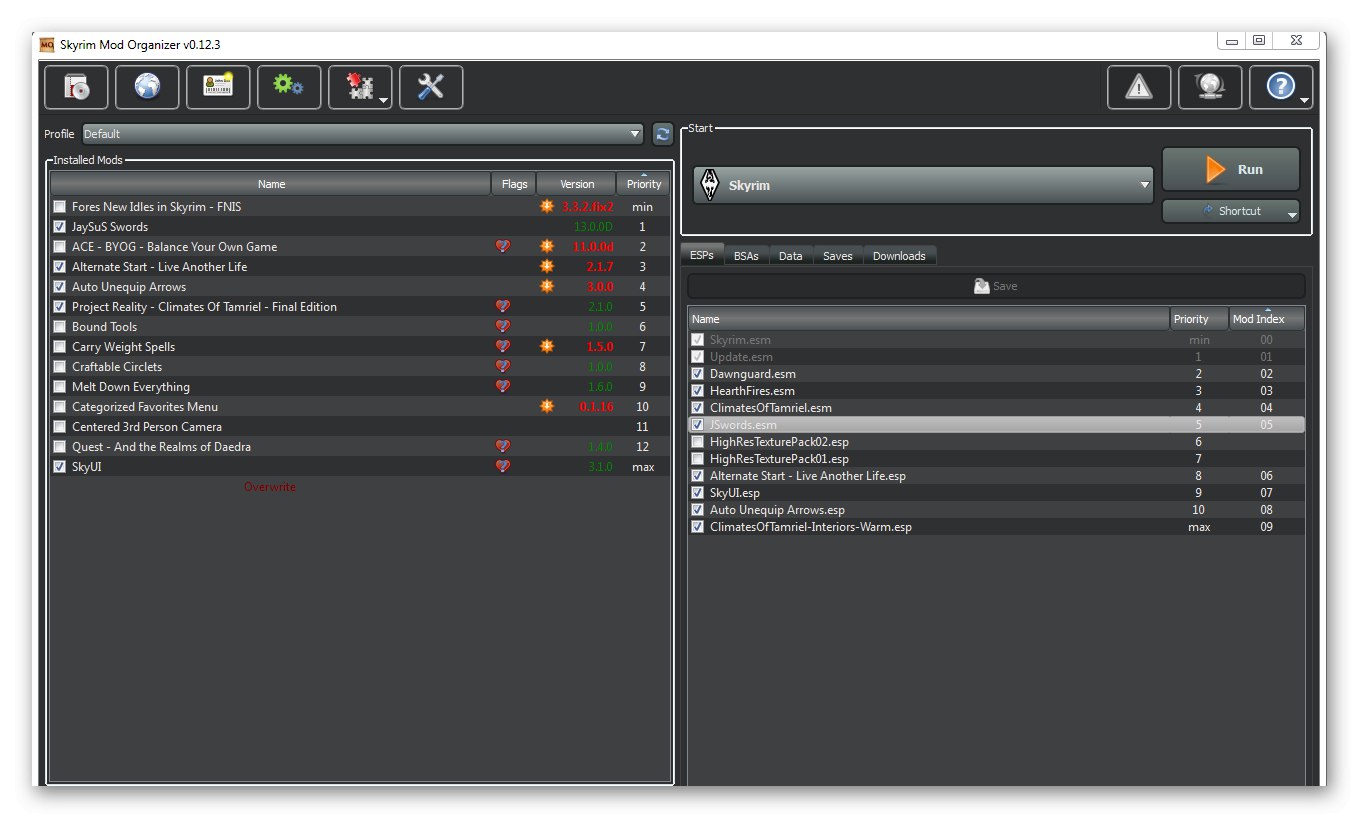The width and height of the screenshot is (1359, 818).
Task: Switch to the Downloads tab
Action: tap(899, 256)
